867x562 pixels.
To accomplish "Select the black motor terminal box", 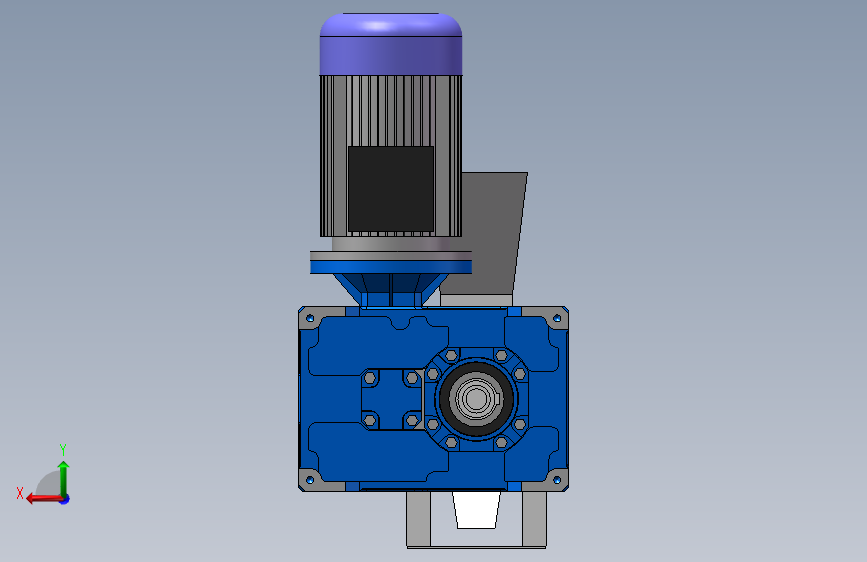I will click(x=391, y=189).
